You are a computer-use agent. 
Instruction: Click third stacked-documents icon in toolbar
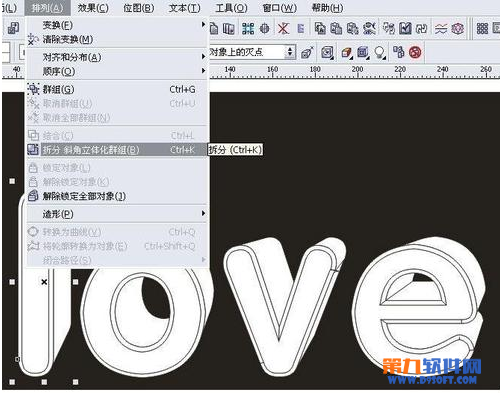352,28
